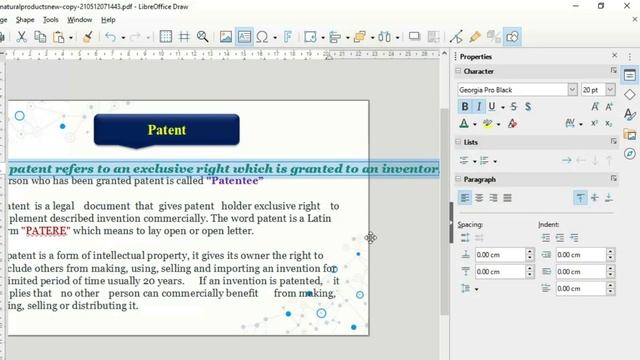Align paragraph to center
Screen dimensions: 640x360
[x=479, y=198]
